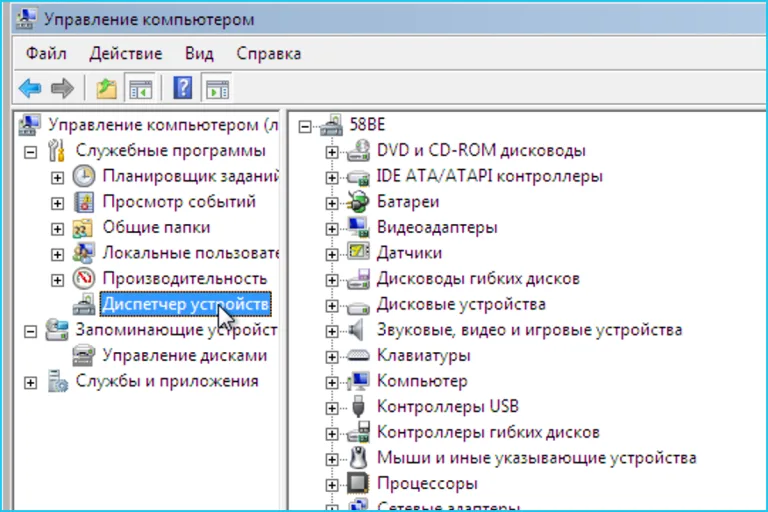Click the Процессоры chip icon

[x=358, y=483]
